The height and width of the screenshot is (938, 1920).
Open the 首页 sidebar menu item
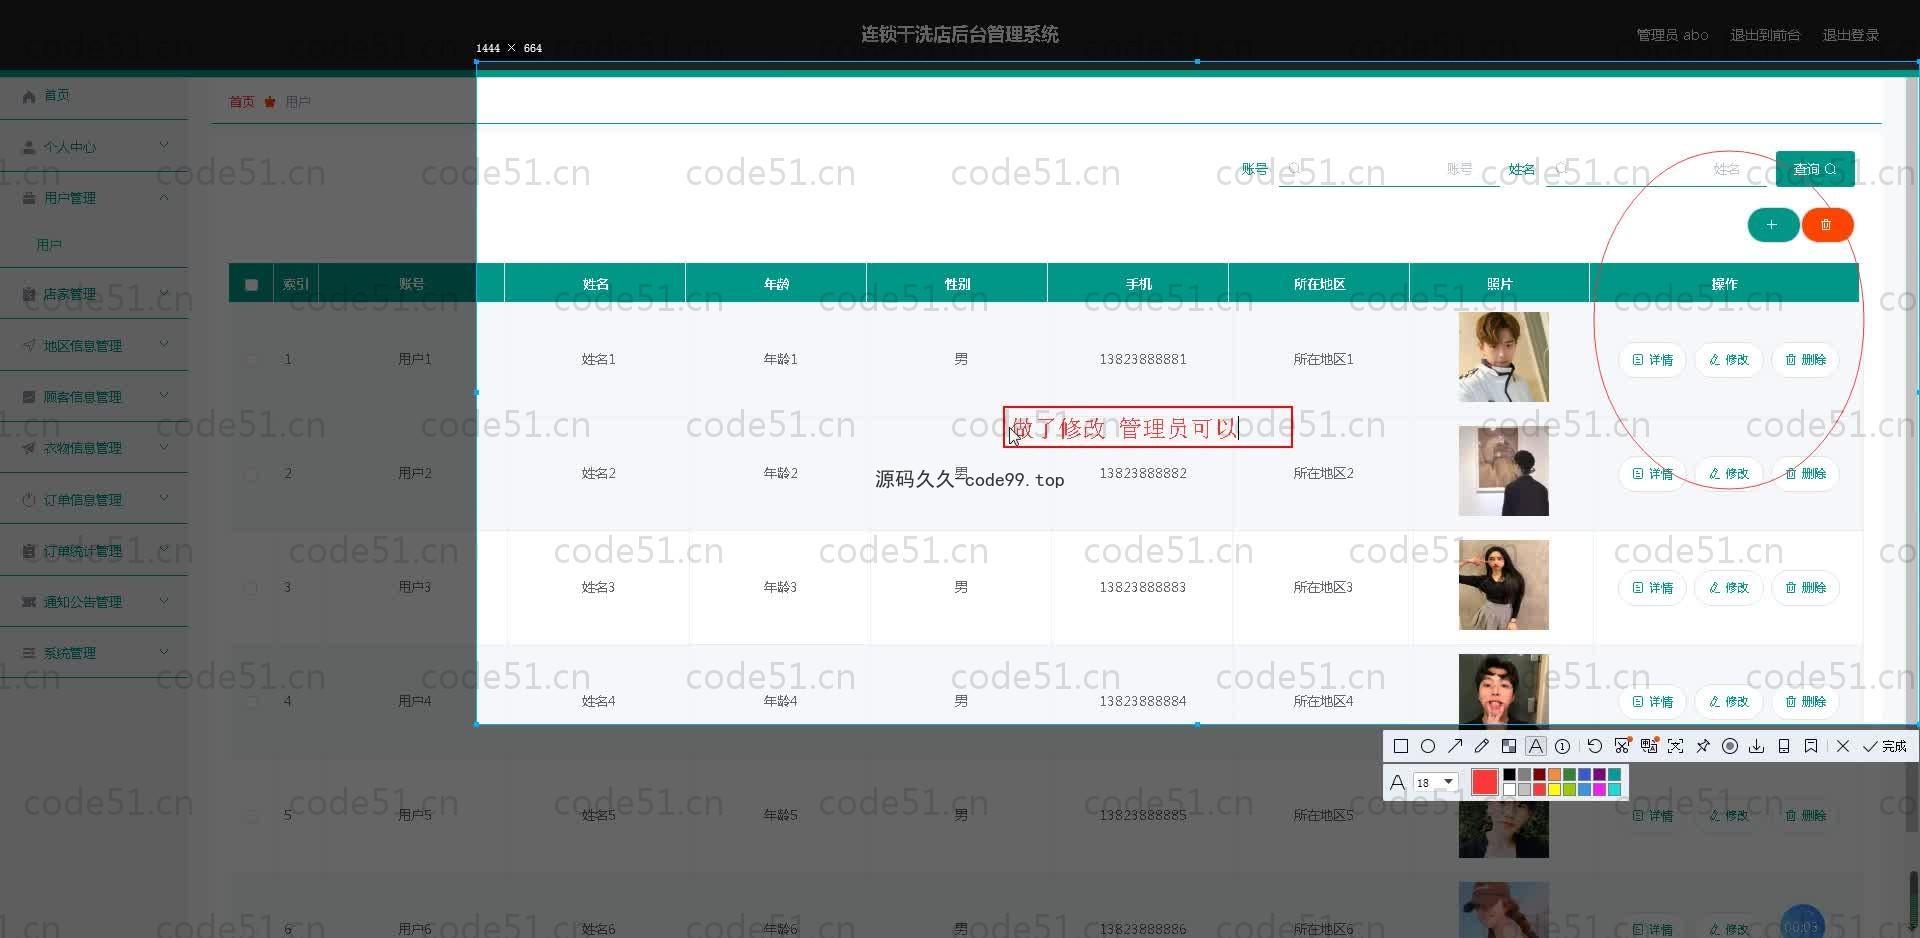pos(94,95)
